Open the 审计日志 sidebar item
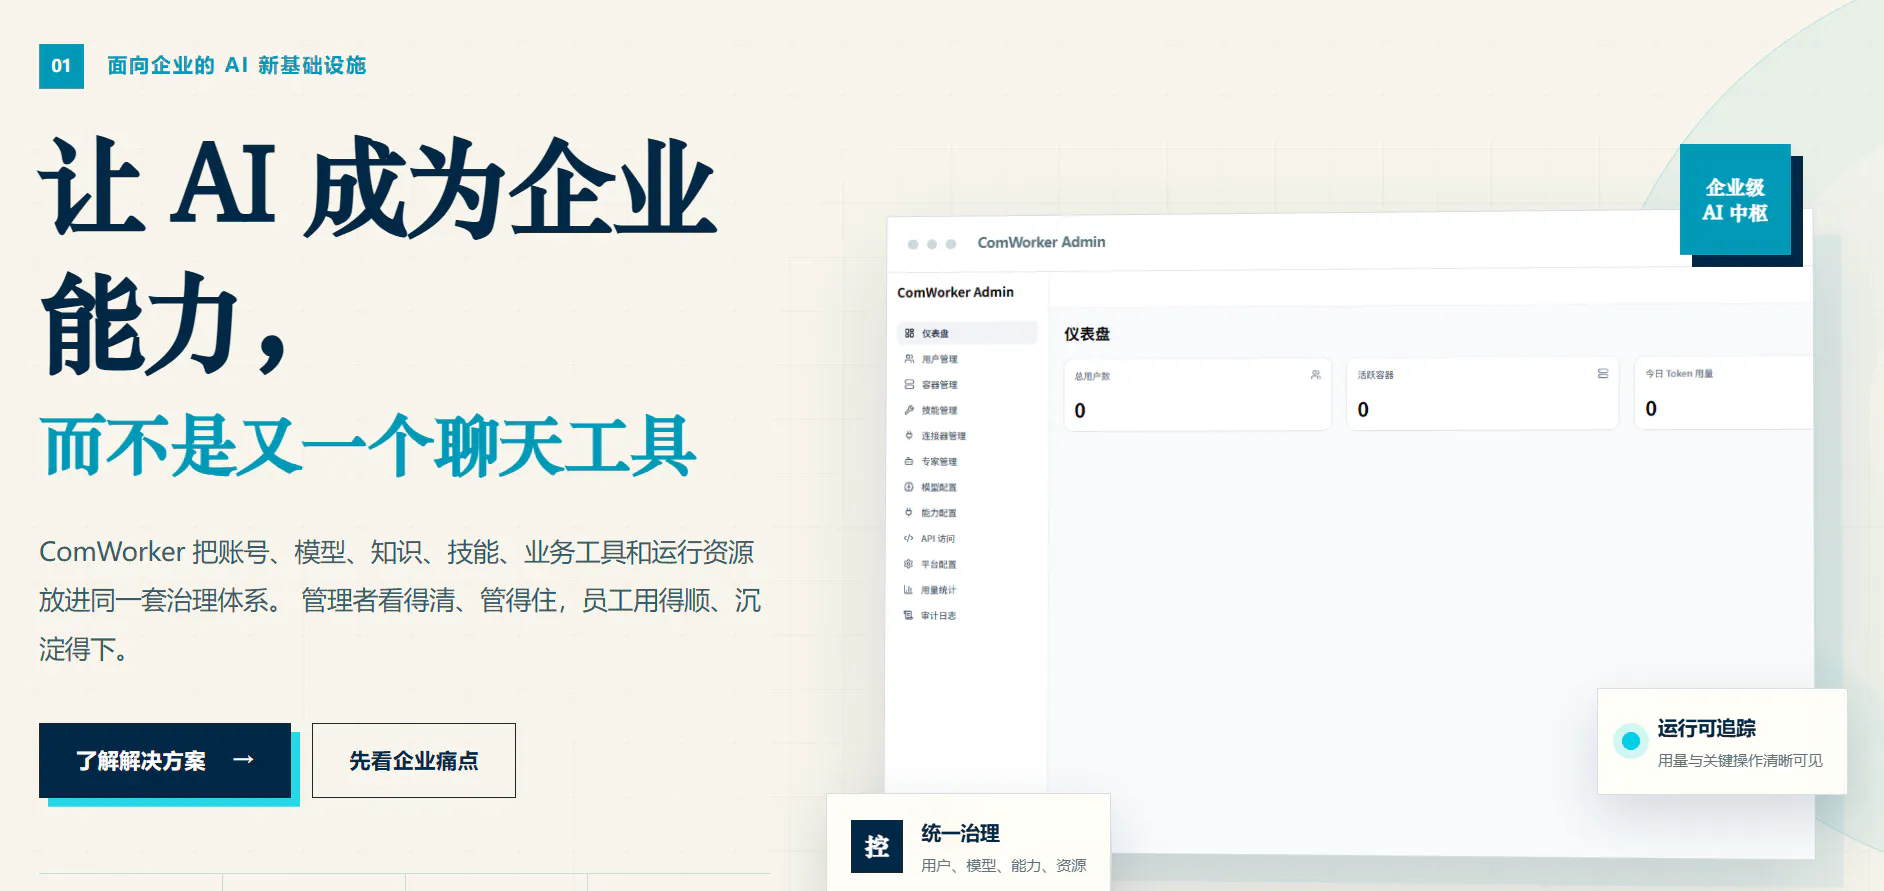 [x=966, y=616]
